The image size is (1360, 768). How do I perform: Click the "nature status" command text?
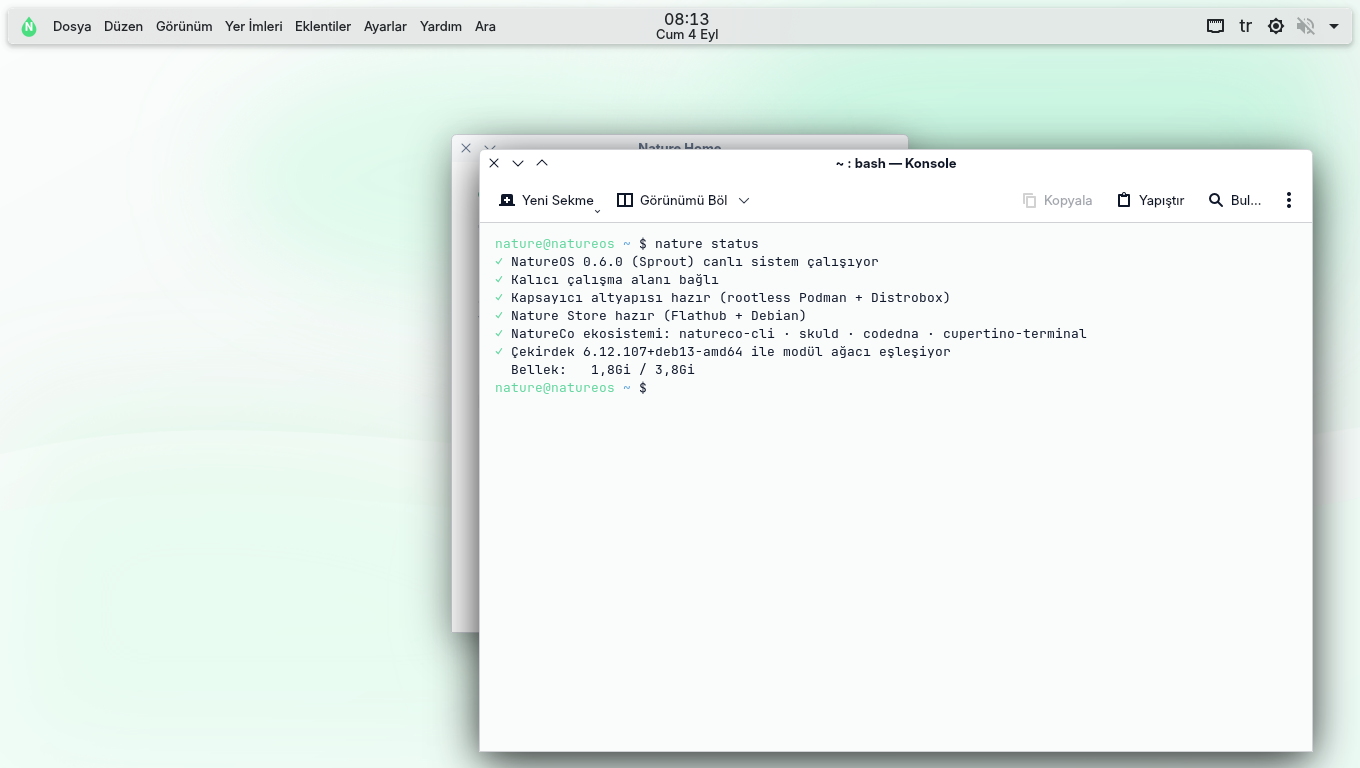click(707, 244)
